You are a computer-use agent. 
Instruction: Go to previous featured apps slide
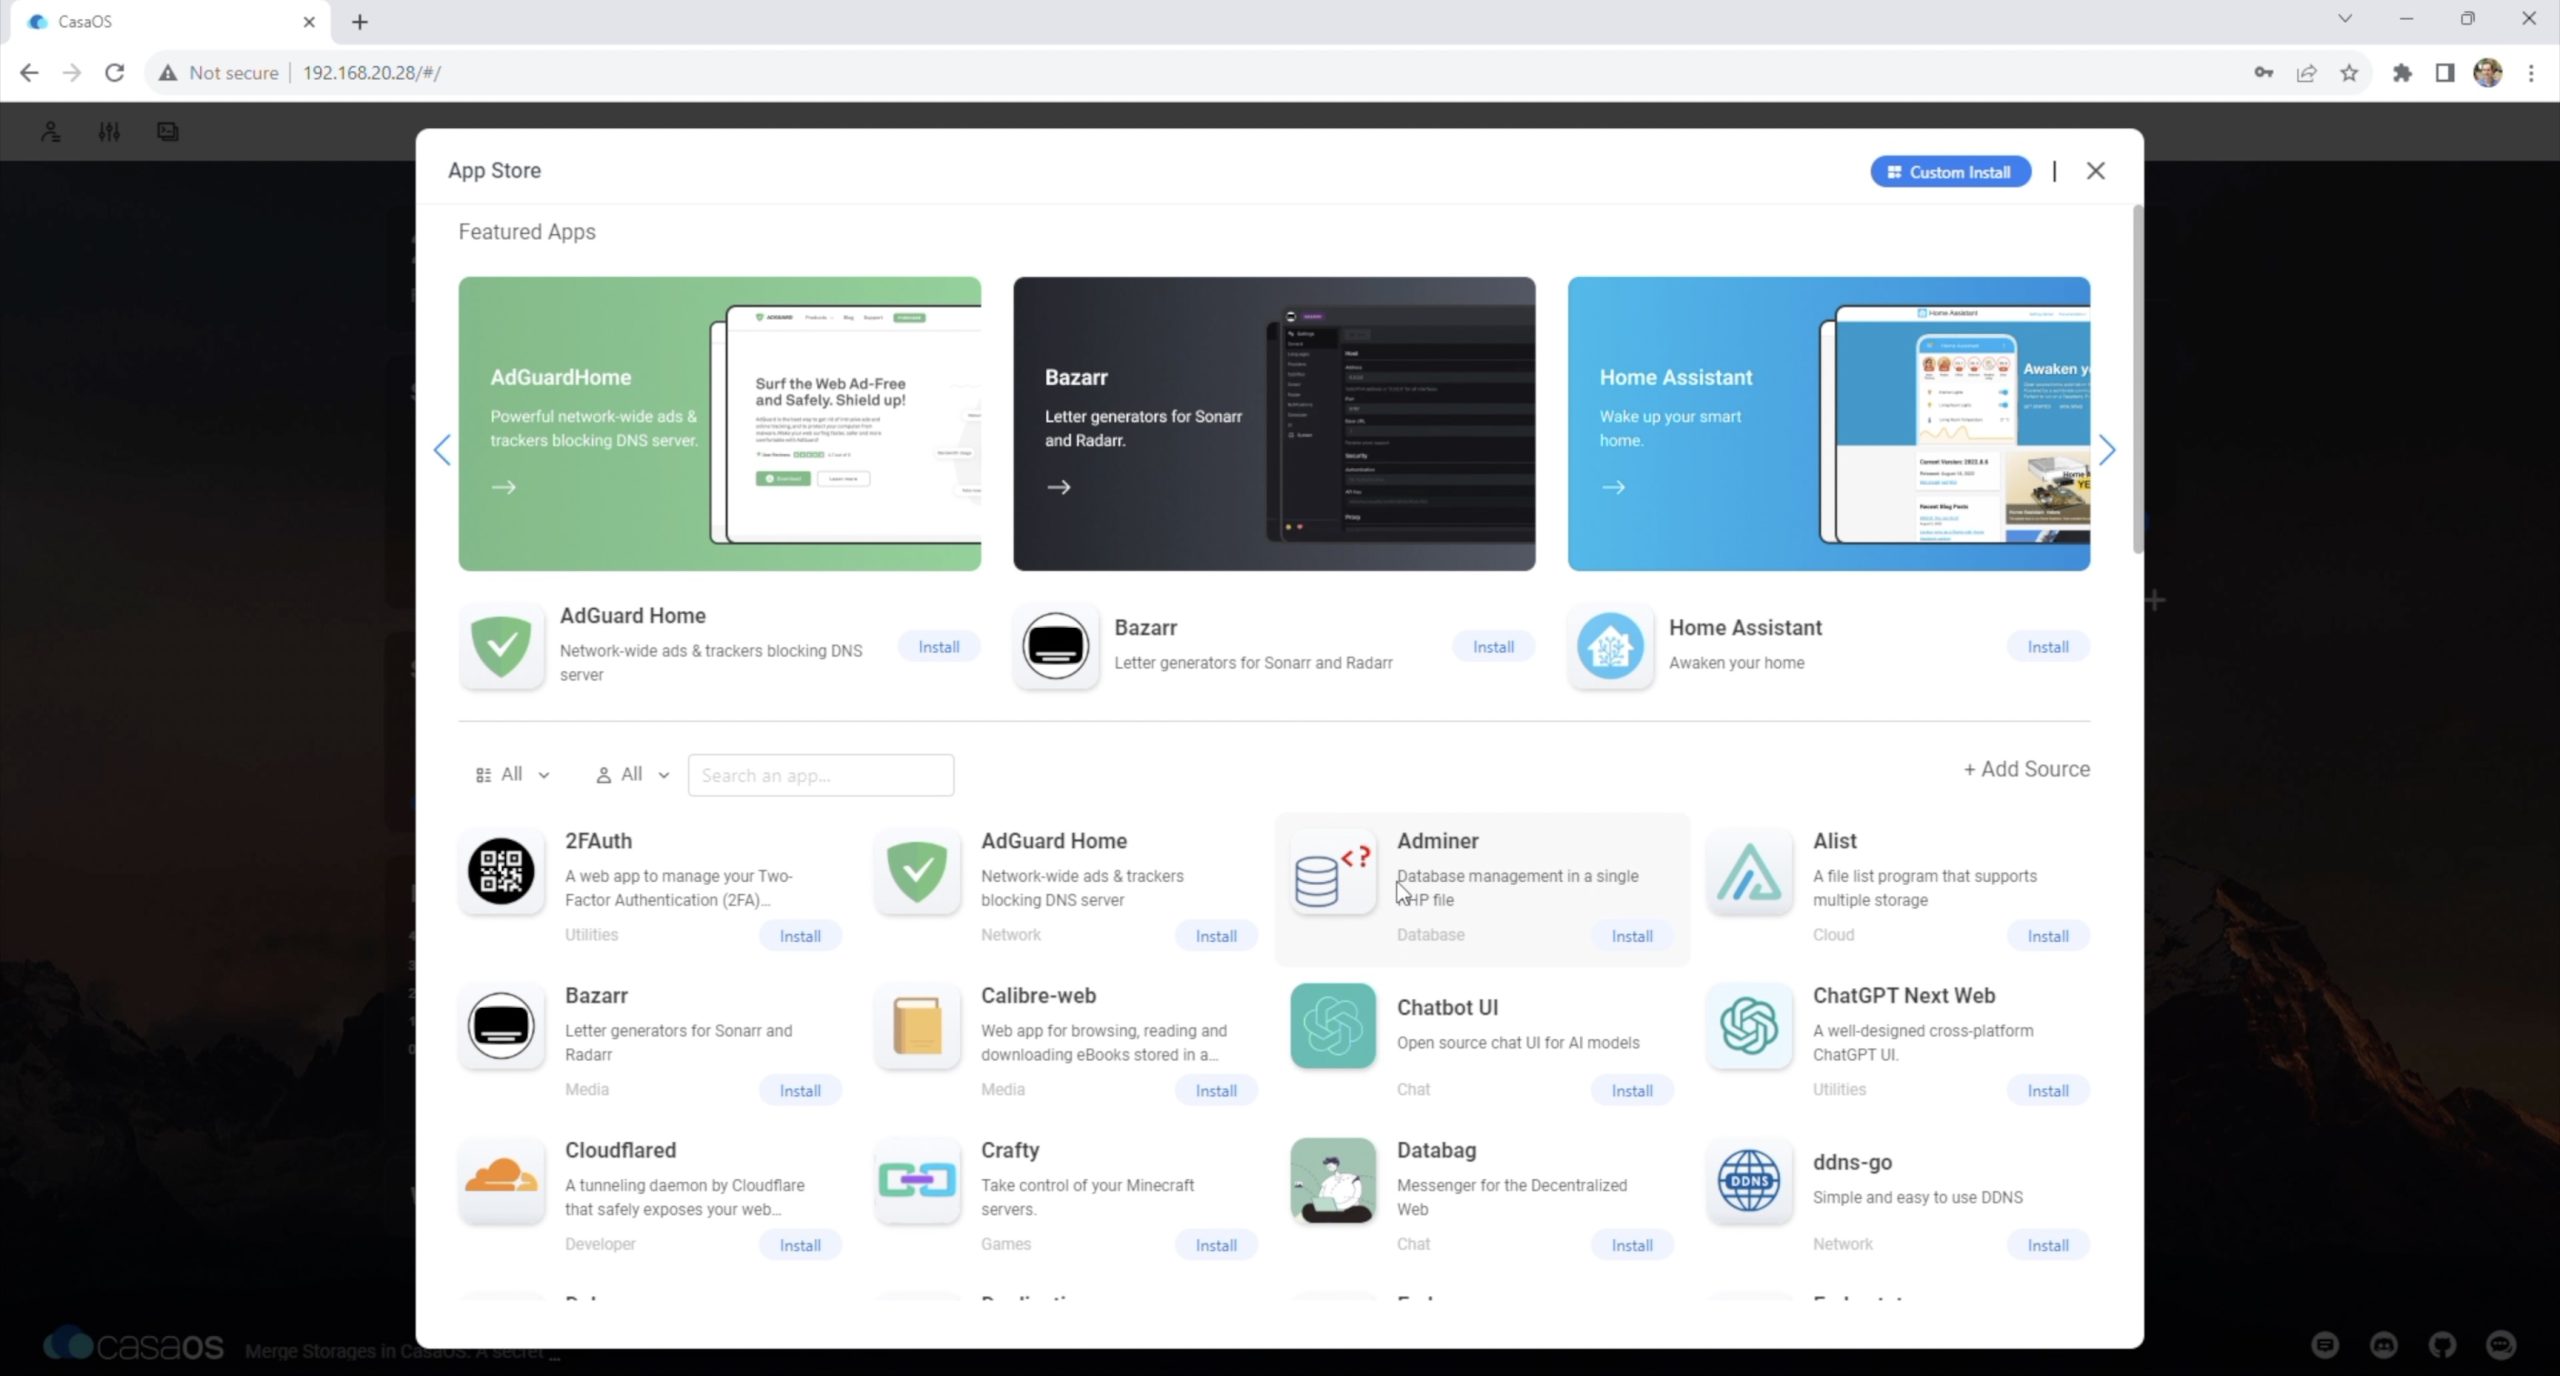(x=442, y=450)
